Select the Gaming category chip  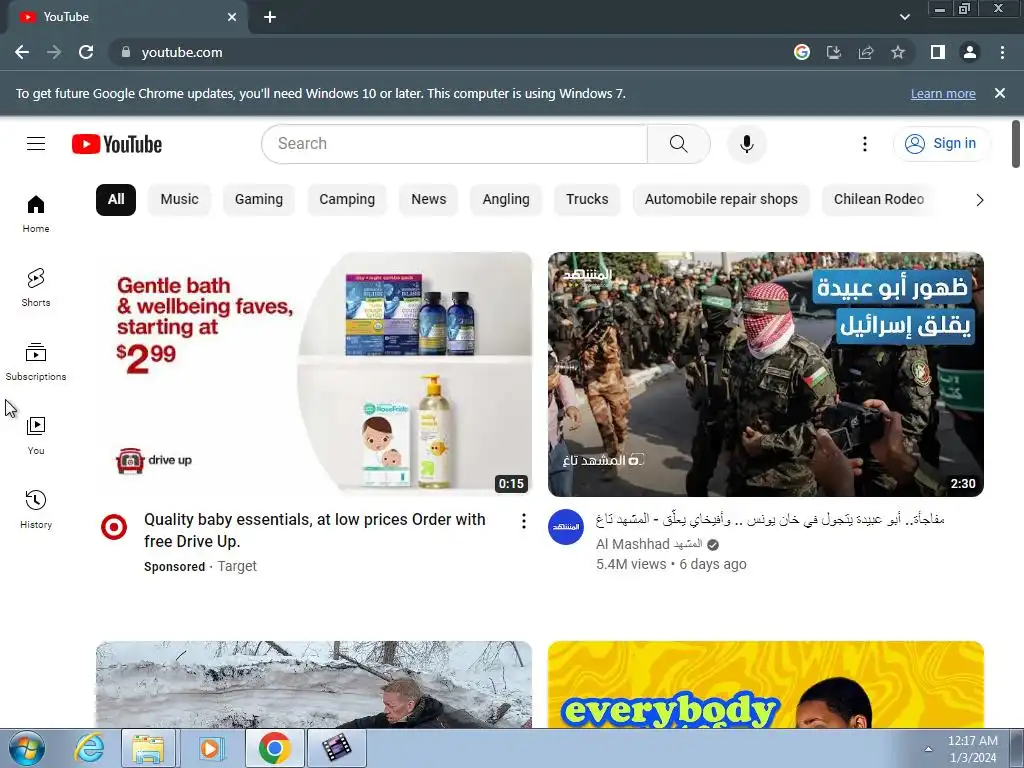pos(259,200)
